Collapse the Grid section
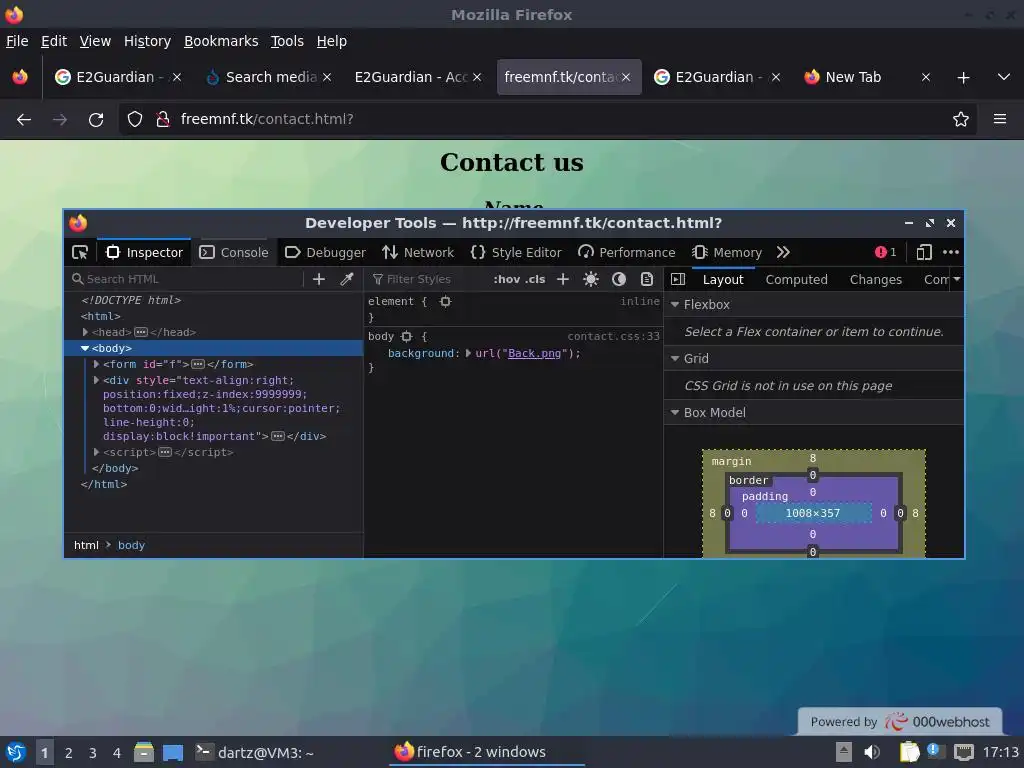This screenshot has width=1024, height=768. click(x=675, y=359)
